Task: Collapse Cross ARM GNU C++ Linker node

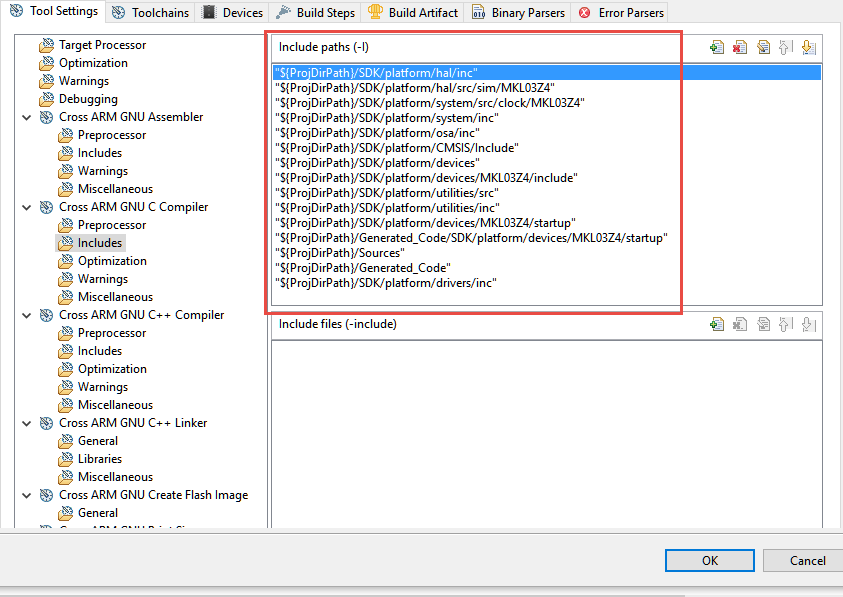Action: tap(26, 423)
